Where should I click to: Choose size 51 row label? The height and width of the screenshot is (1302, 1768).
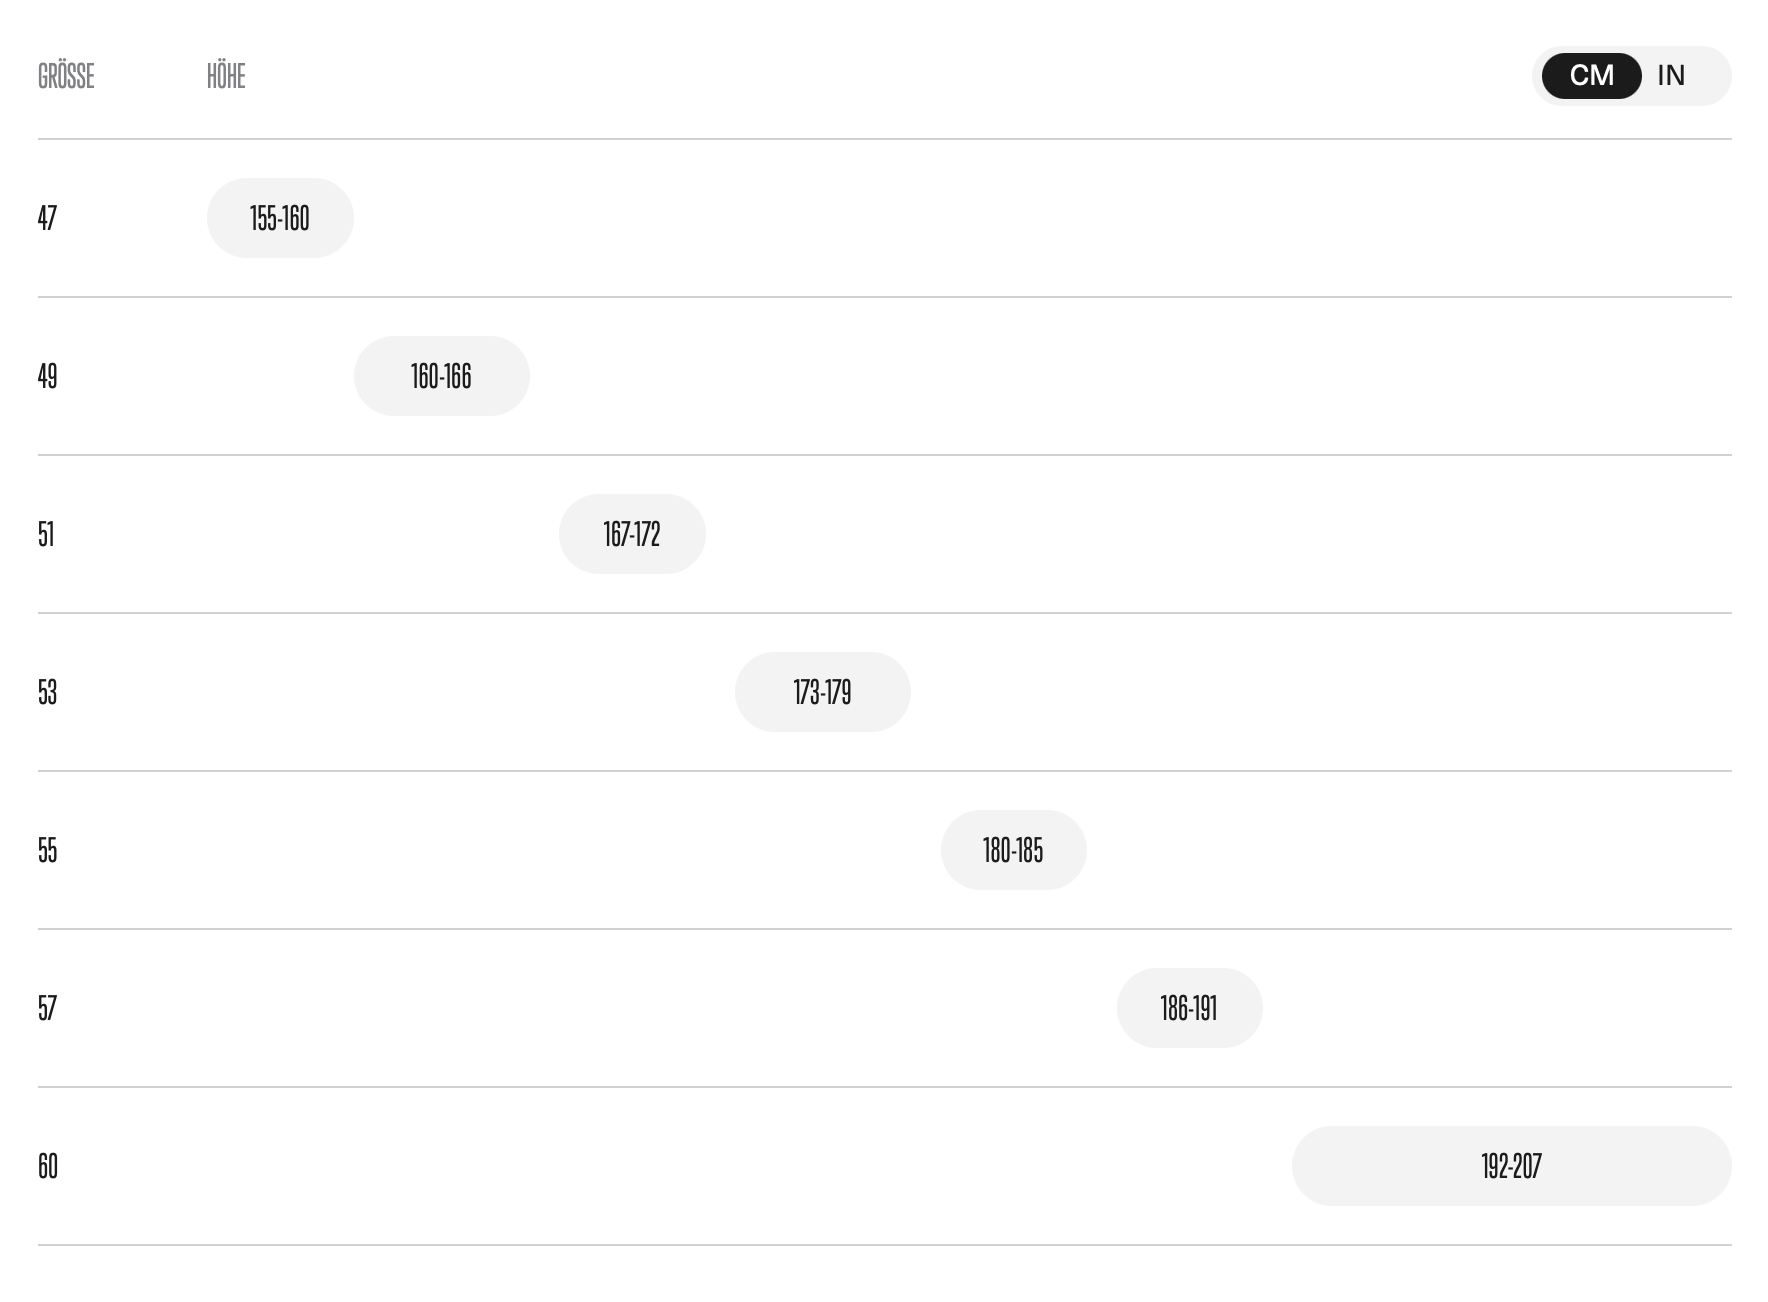pos(46,534)
